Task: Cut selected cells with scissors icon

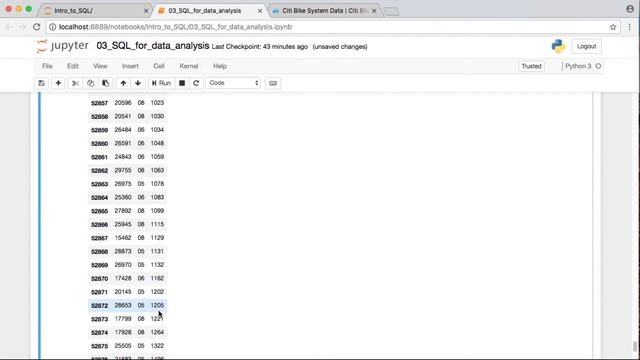Action: pos(75,83)
